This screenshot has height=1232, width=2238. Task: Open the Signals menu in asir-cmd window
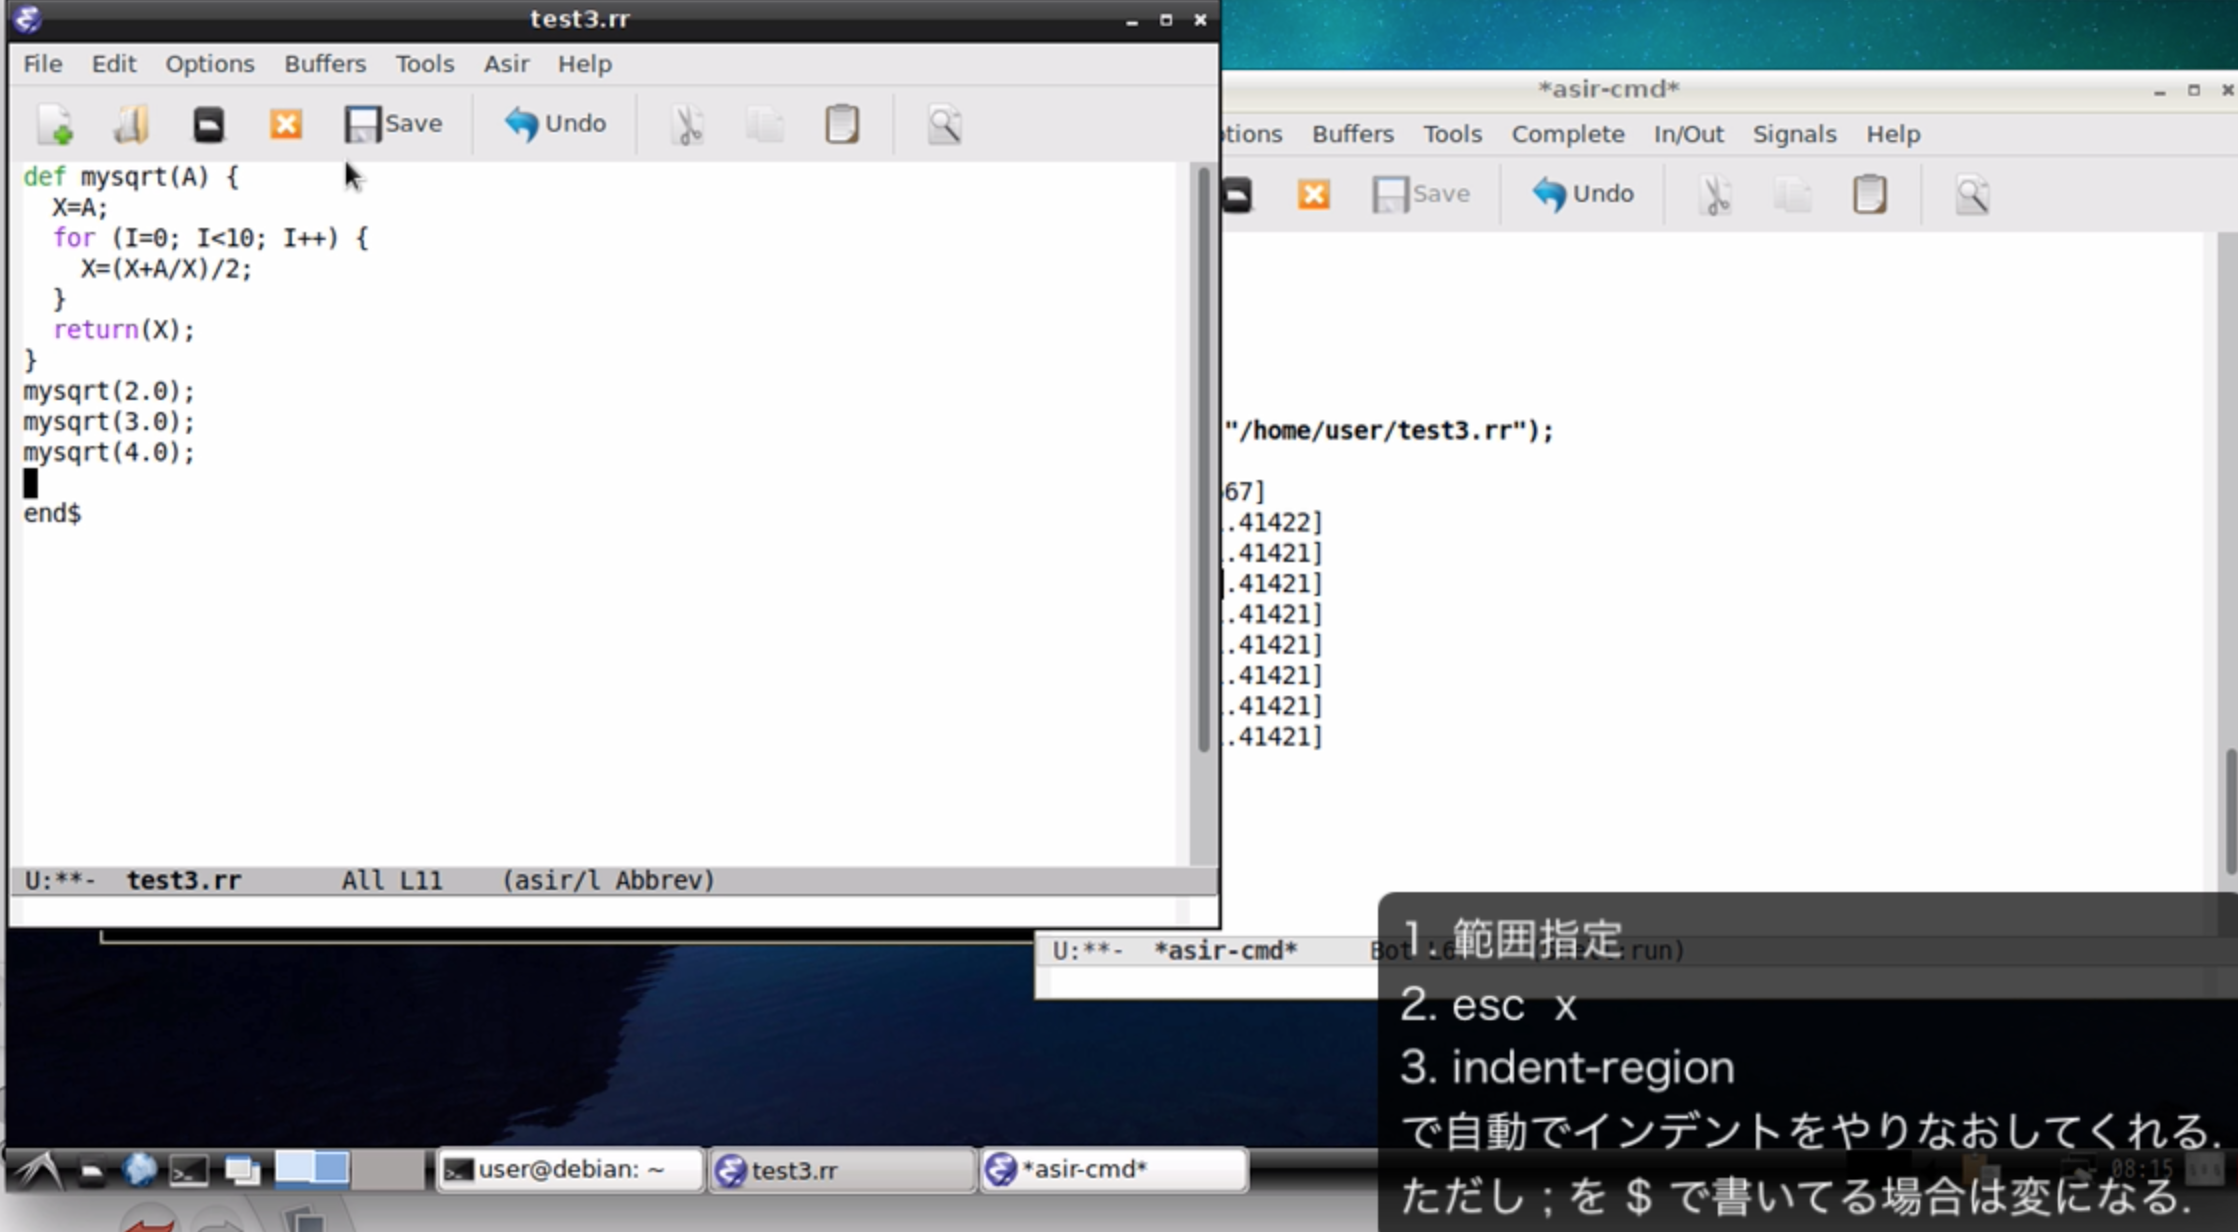pyautogui.click(x=1794, y=134)
